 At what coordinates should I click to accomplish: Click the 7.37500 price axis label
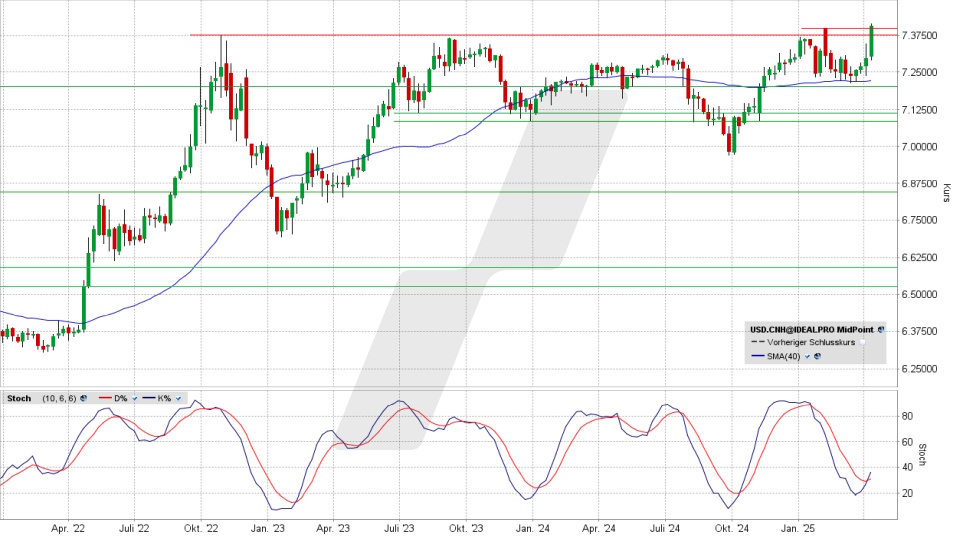(x=920, y=36)
